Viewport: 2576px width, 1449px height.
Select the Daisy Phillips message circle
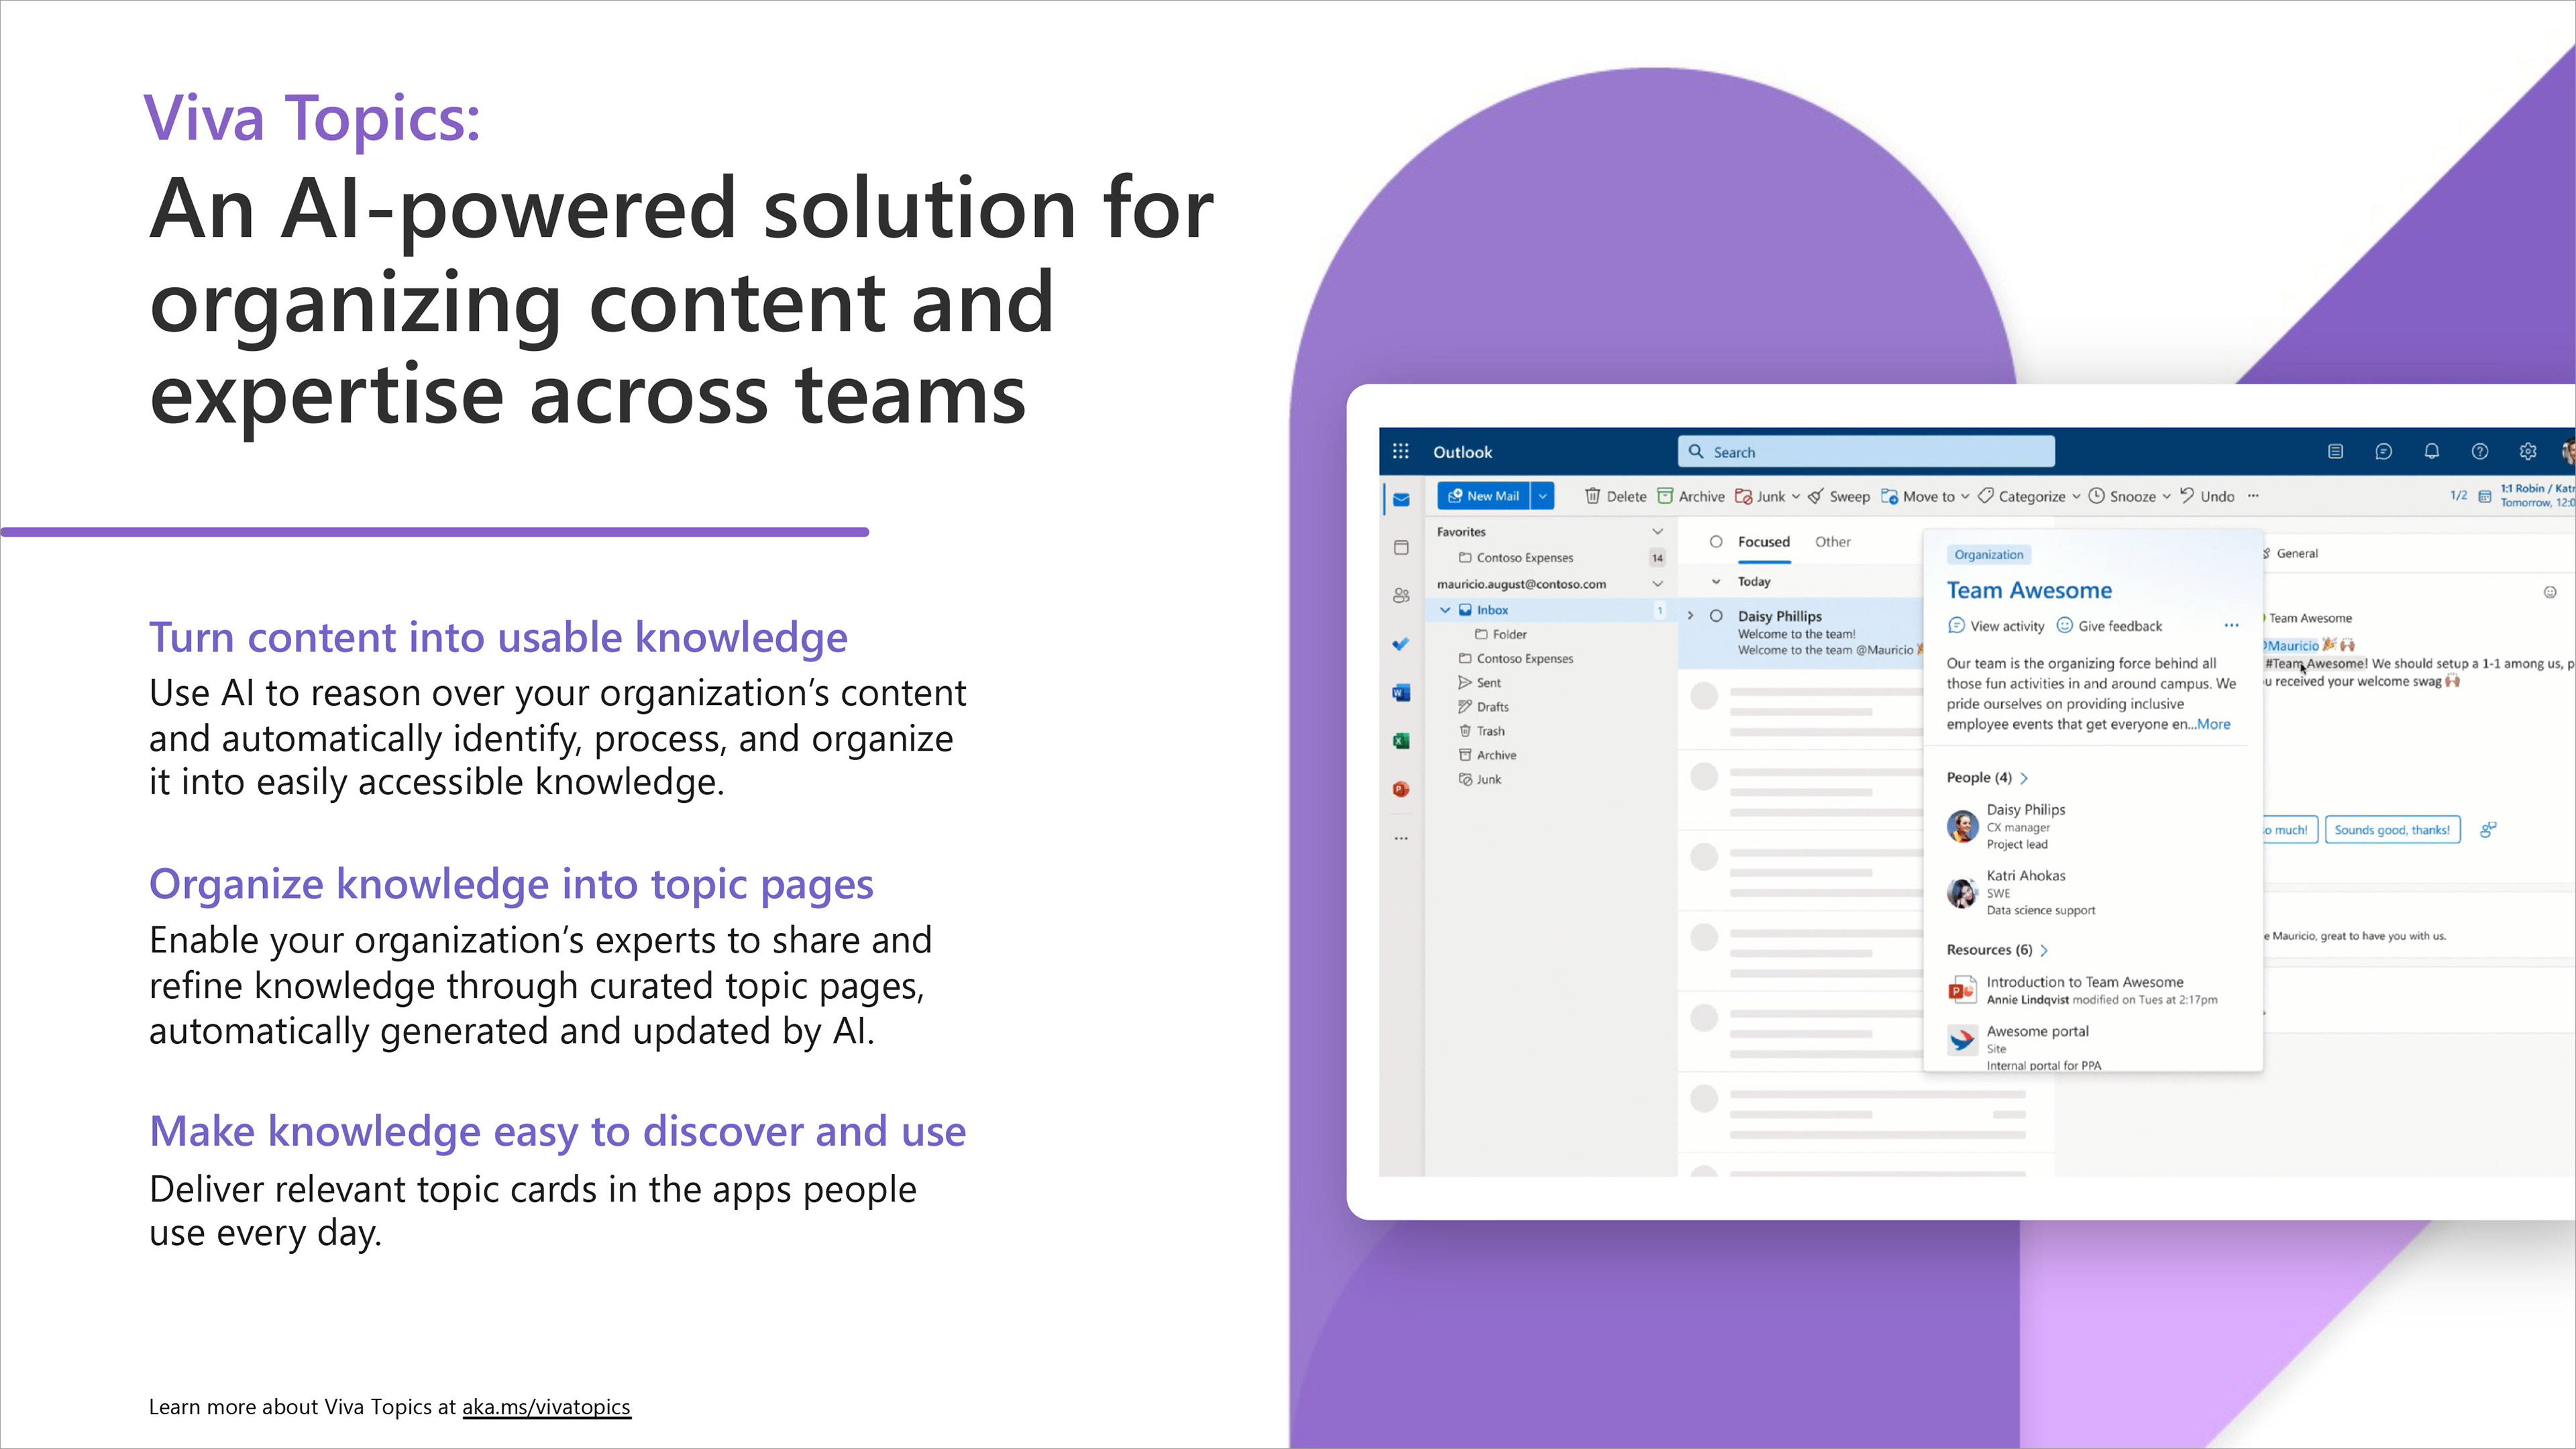point(1716,616)
